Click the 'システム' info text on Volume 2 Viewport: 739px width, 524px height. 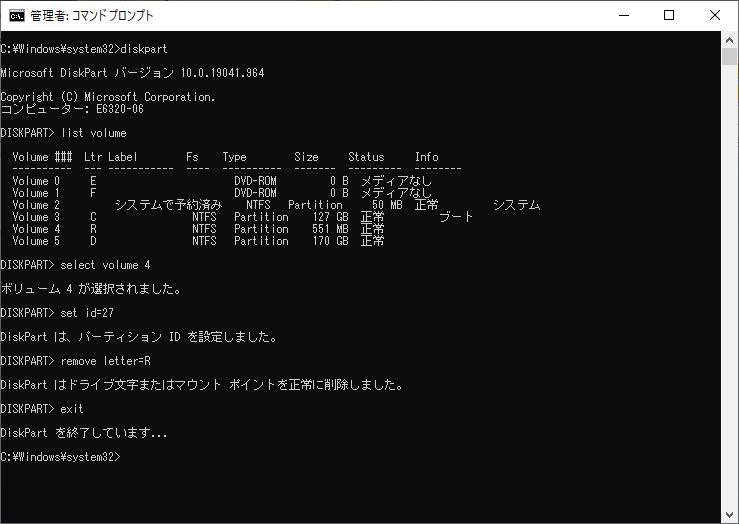point(517,205)
